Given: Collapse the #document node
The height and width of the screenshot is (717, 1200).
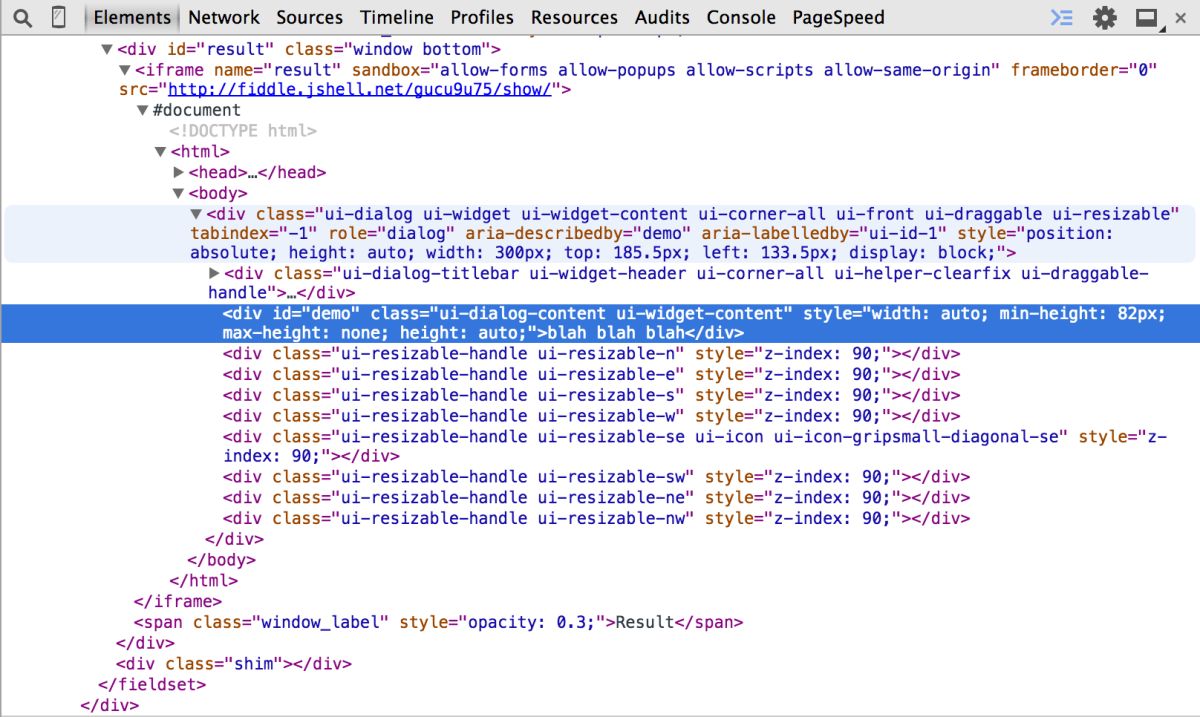Looking at the screenshot, I should 143,110.
